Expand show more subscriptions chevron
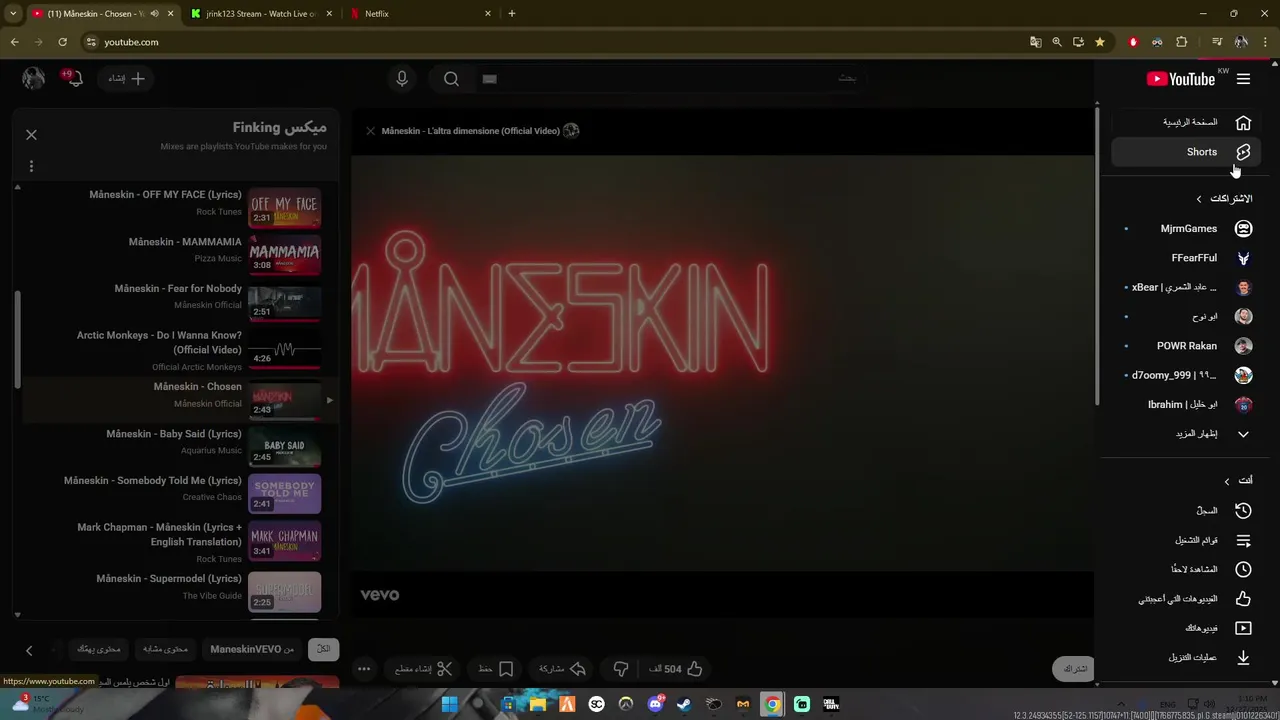 1243,434
